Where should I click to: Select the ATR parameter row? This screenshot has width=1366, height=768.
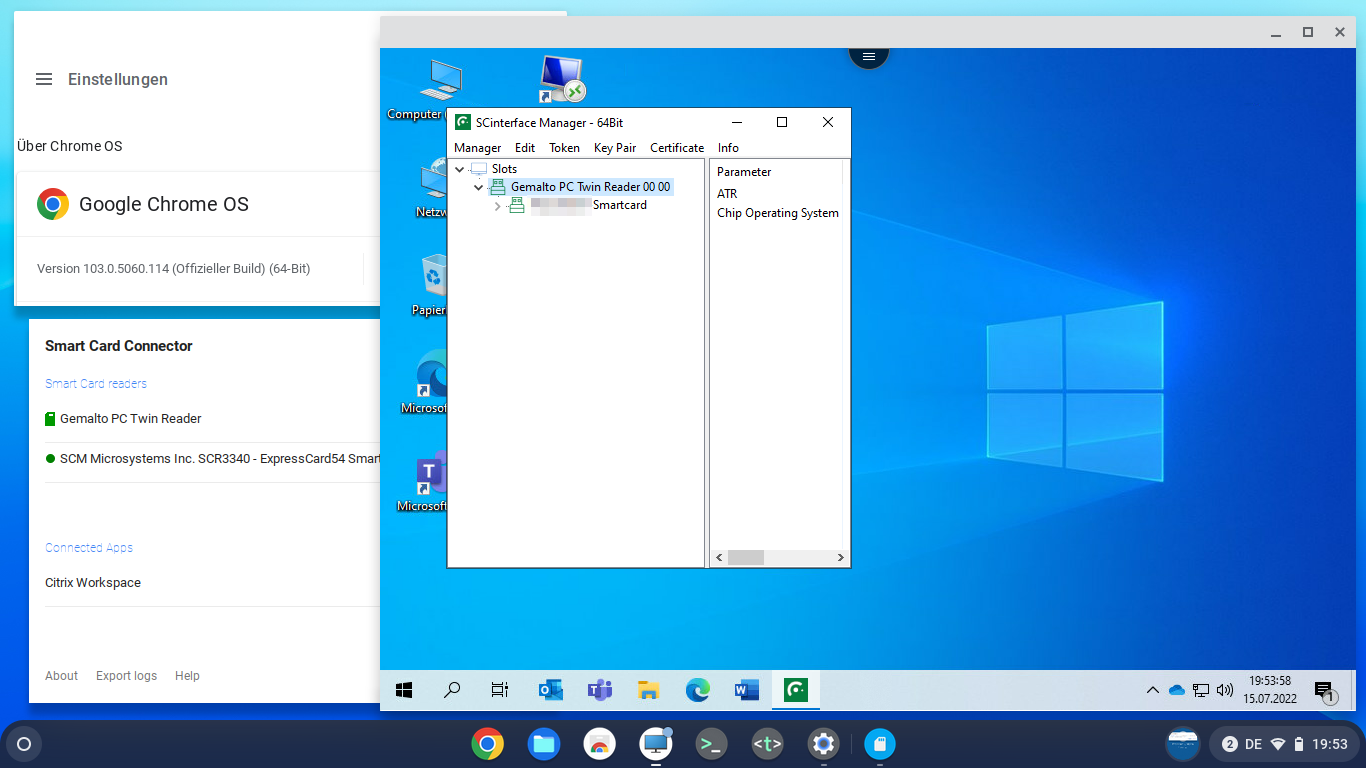pyautogui.click(x=727, y=194)
